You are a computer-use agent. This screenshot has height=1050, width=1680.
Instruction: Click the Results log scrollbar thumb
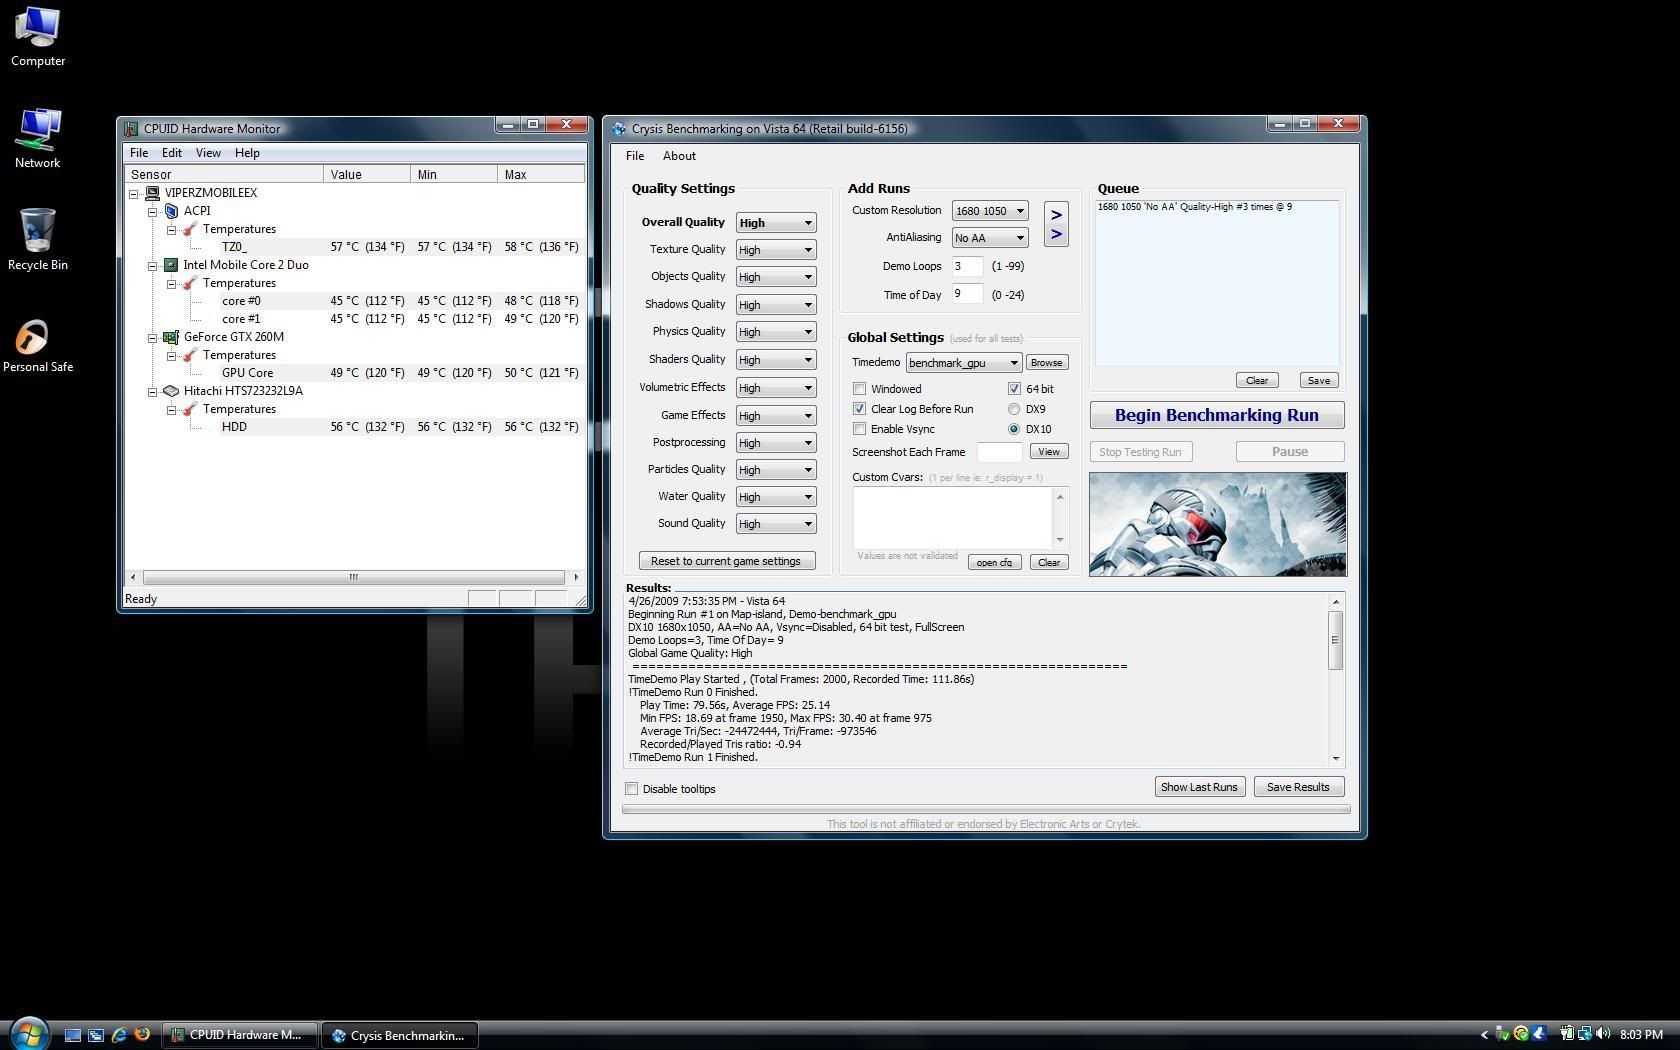1335,640
